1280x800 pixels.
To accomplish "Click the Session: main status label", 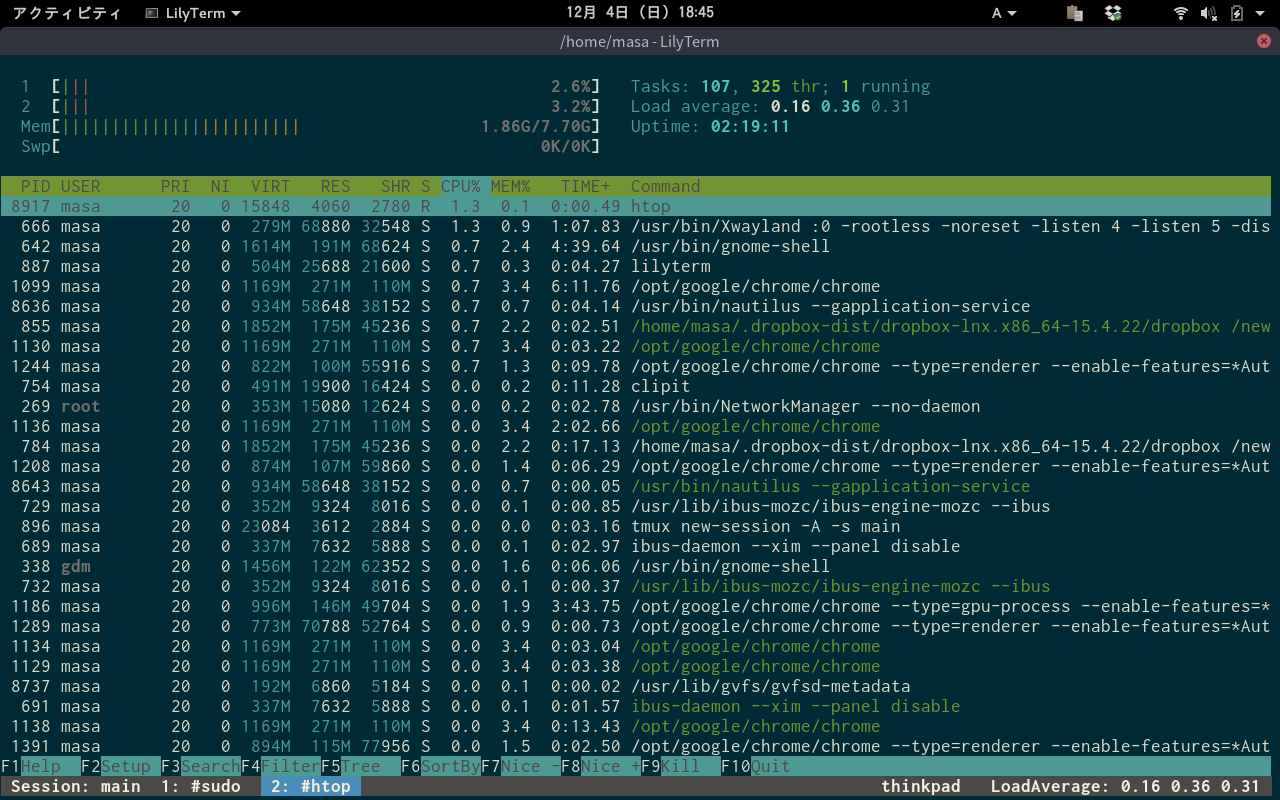I will coord(76,786).
